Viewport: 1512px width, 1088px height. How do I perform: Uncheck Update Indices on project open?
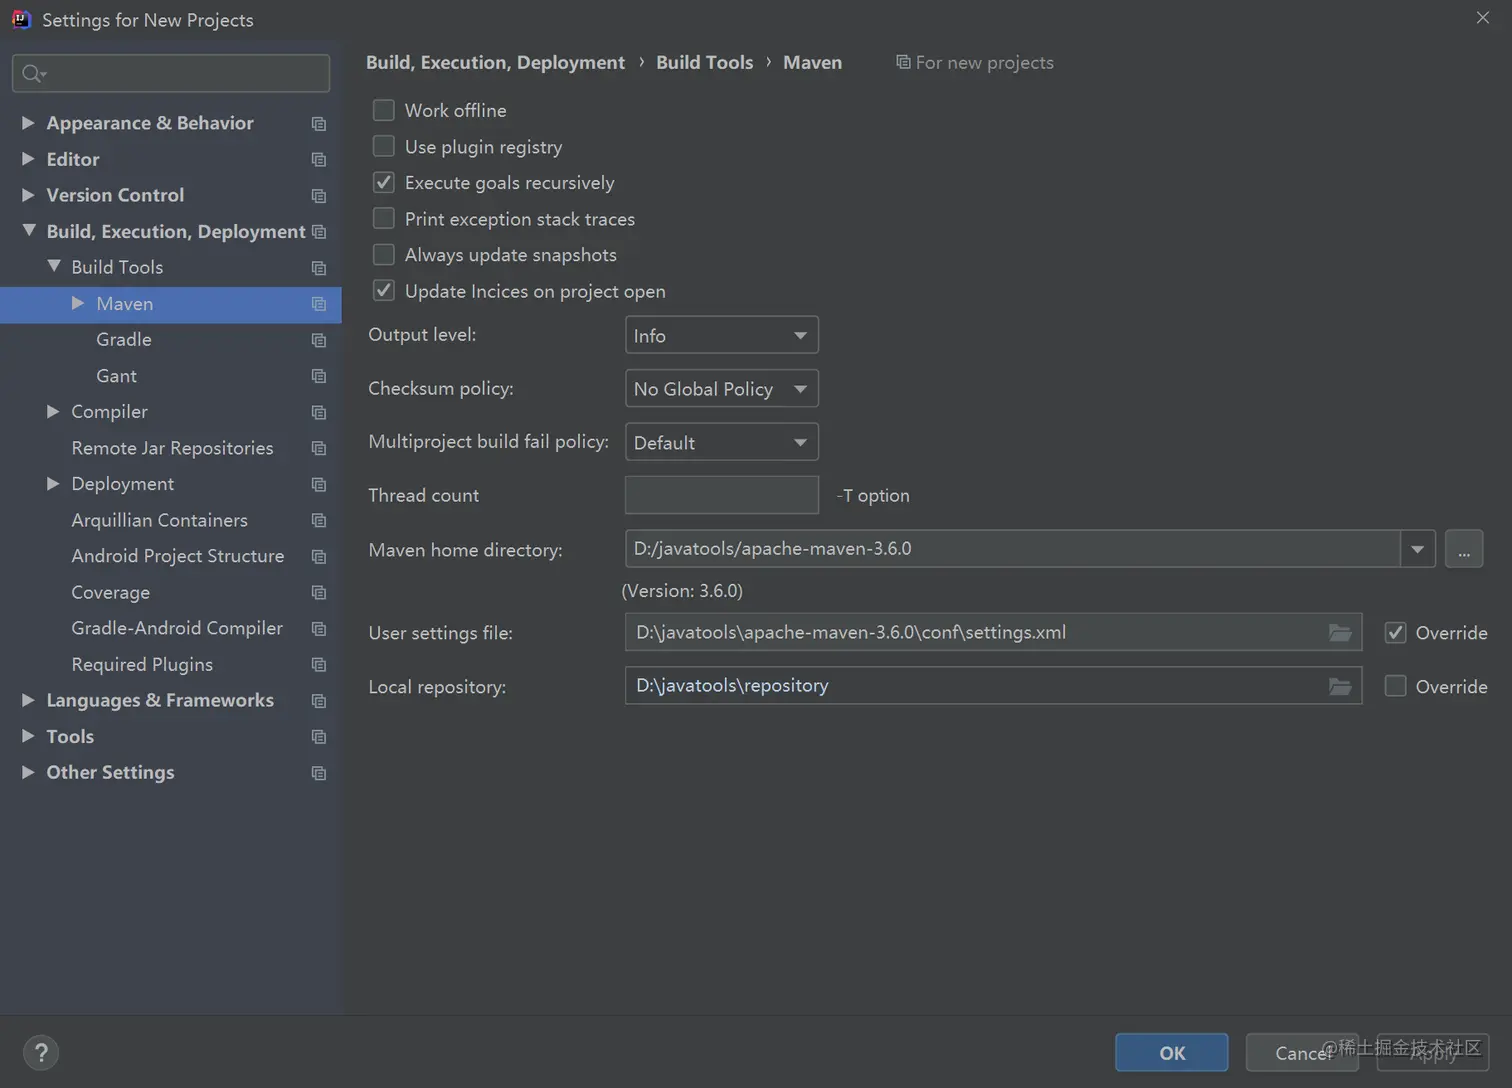383,290
